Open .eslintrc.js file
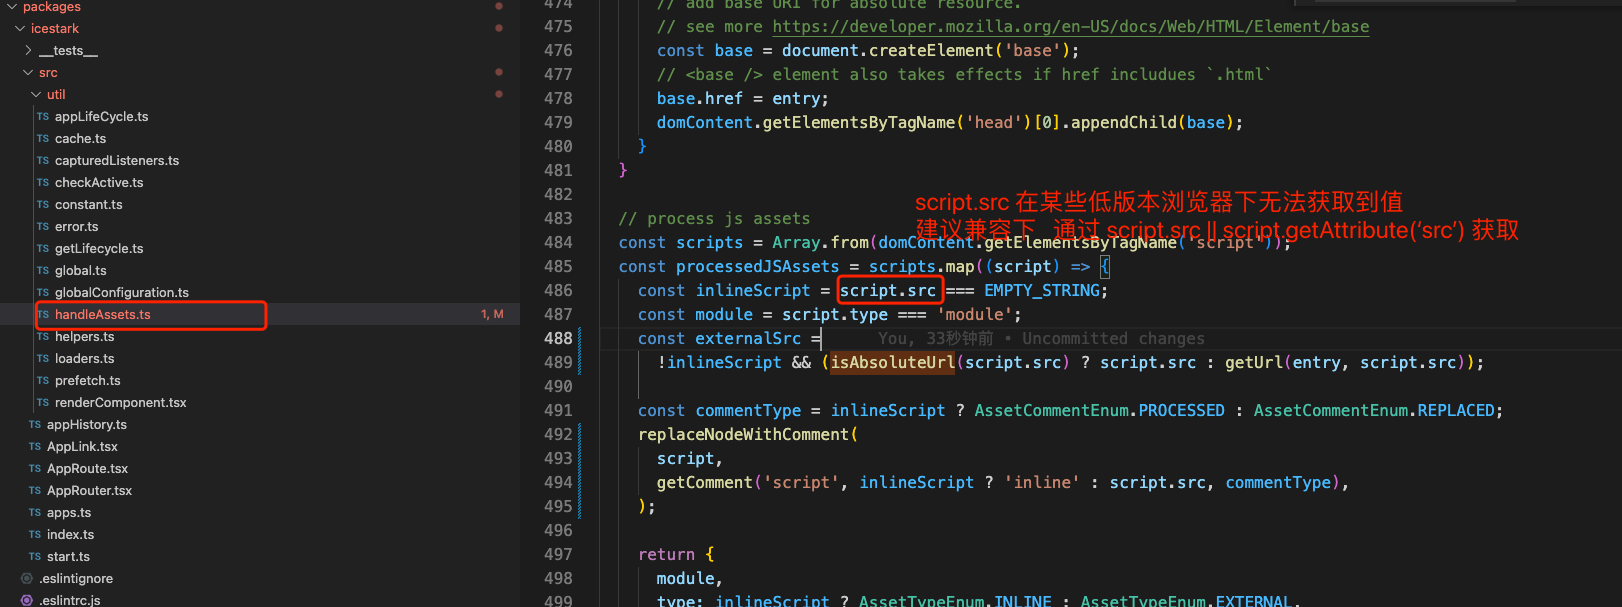 (x=70, y=600)
